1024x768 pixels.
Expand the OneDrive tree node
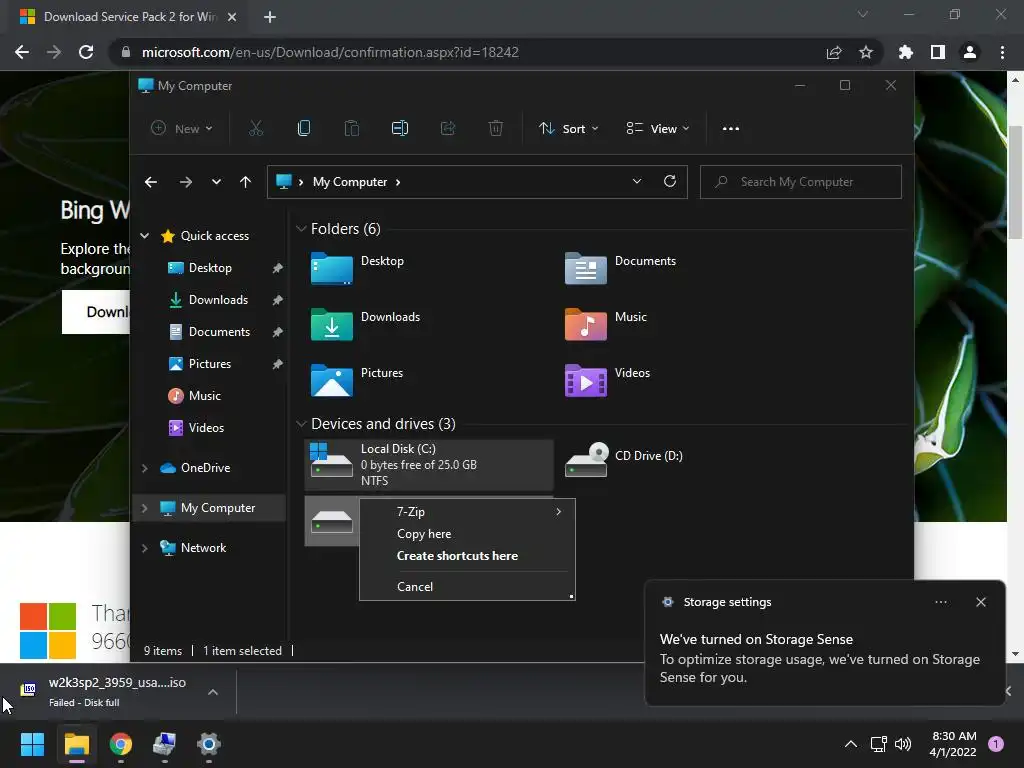[x=145, y=468]
